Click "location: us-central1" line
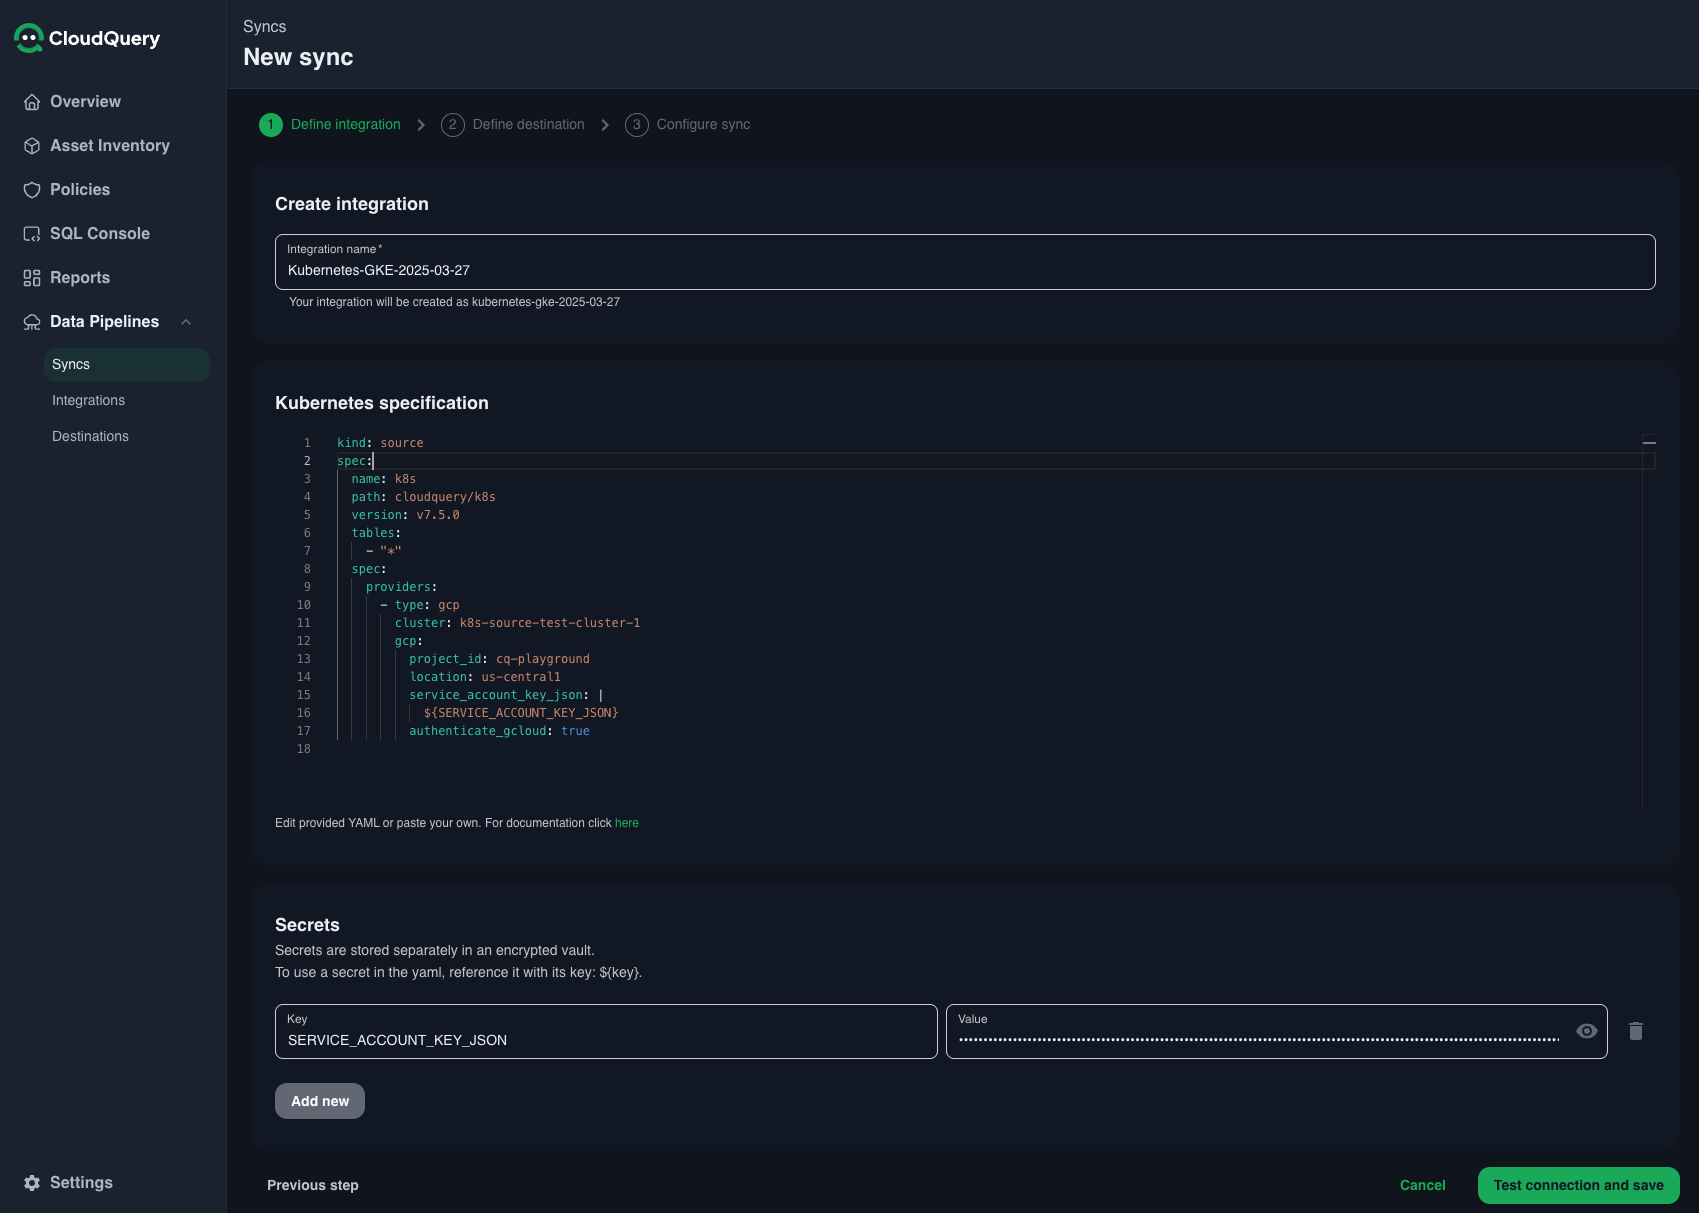Viewport: 1699px width, 1213px height. tap(485, 677)
